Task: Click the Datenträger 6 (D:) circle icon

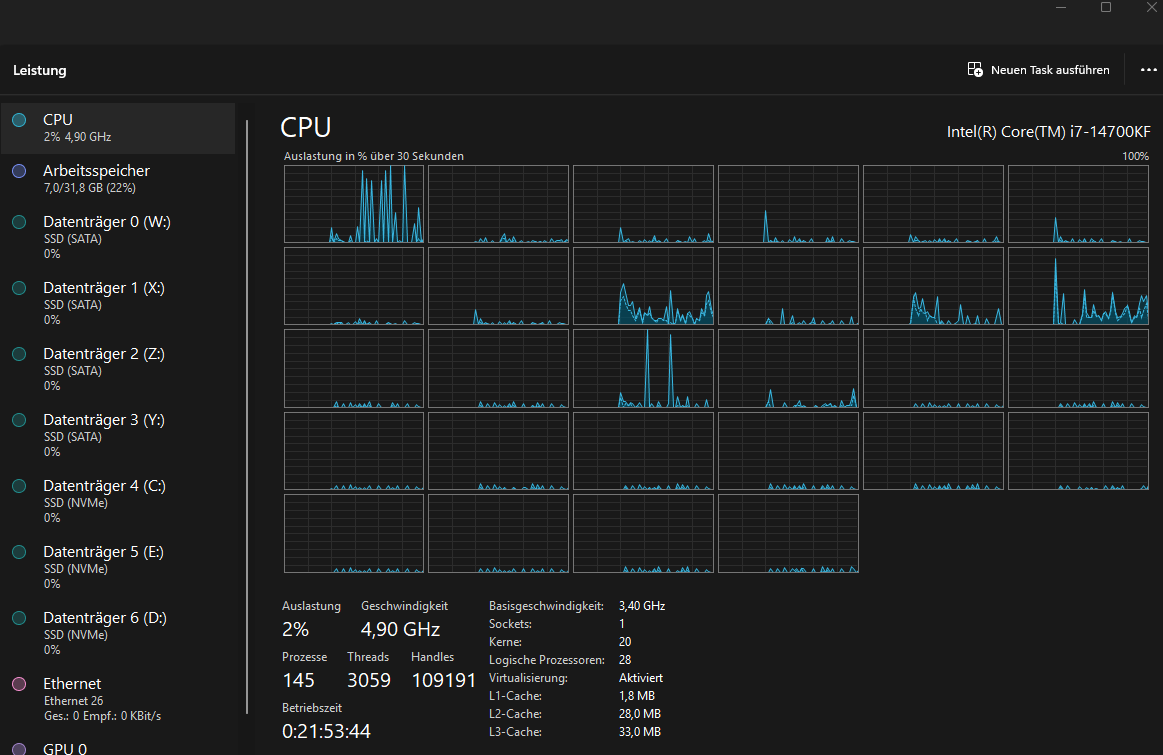Action: tap(19, 618)
